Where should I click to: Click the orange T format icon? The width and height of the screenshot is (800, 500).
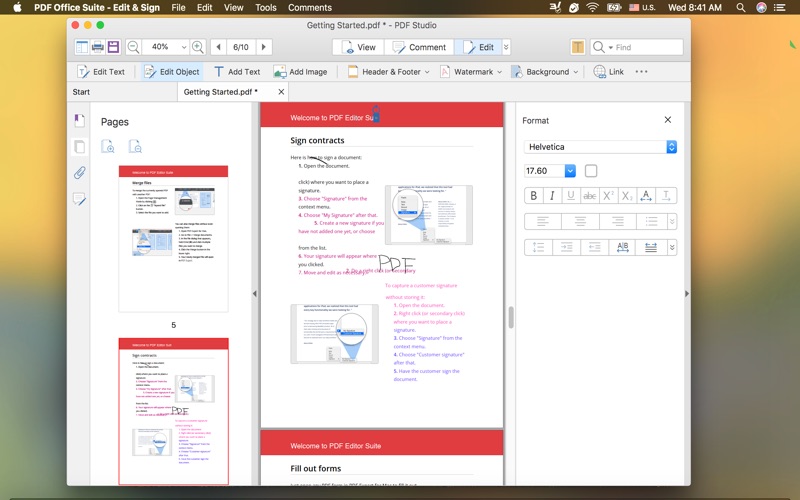pos(578,47)
